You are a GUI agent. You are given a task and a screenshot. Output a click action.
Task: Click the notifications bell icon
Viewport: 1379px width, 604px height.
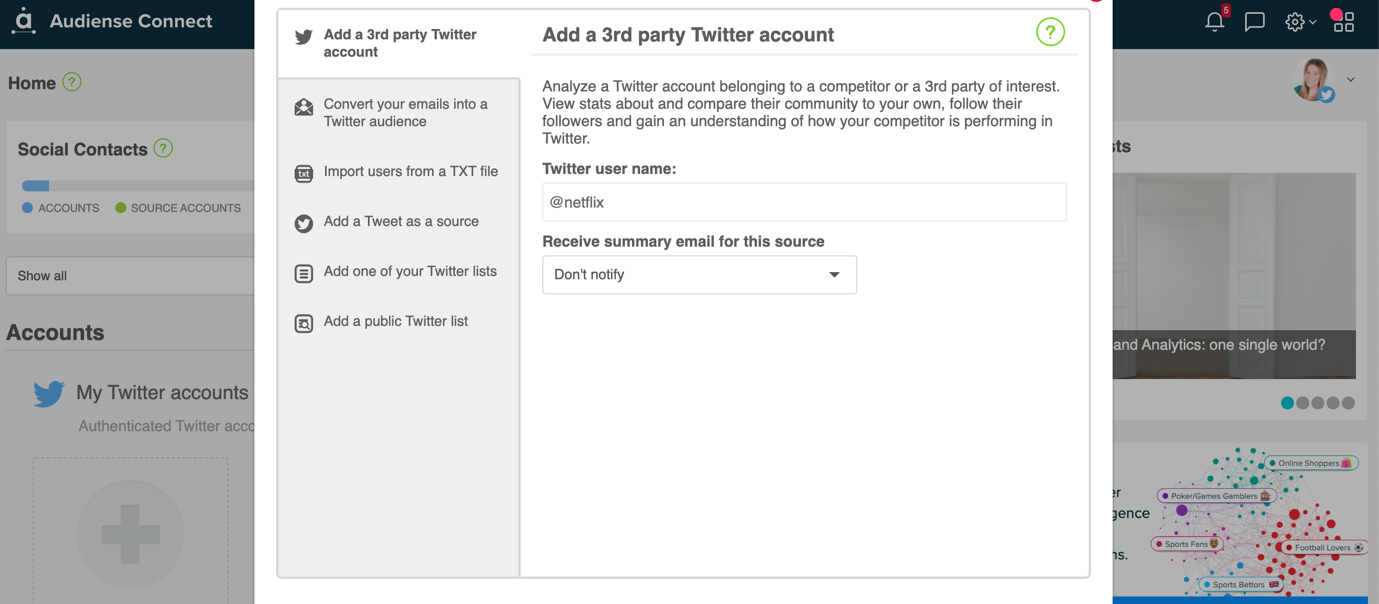coord(1214,21)
